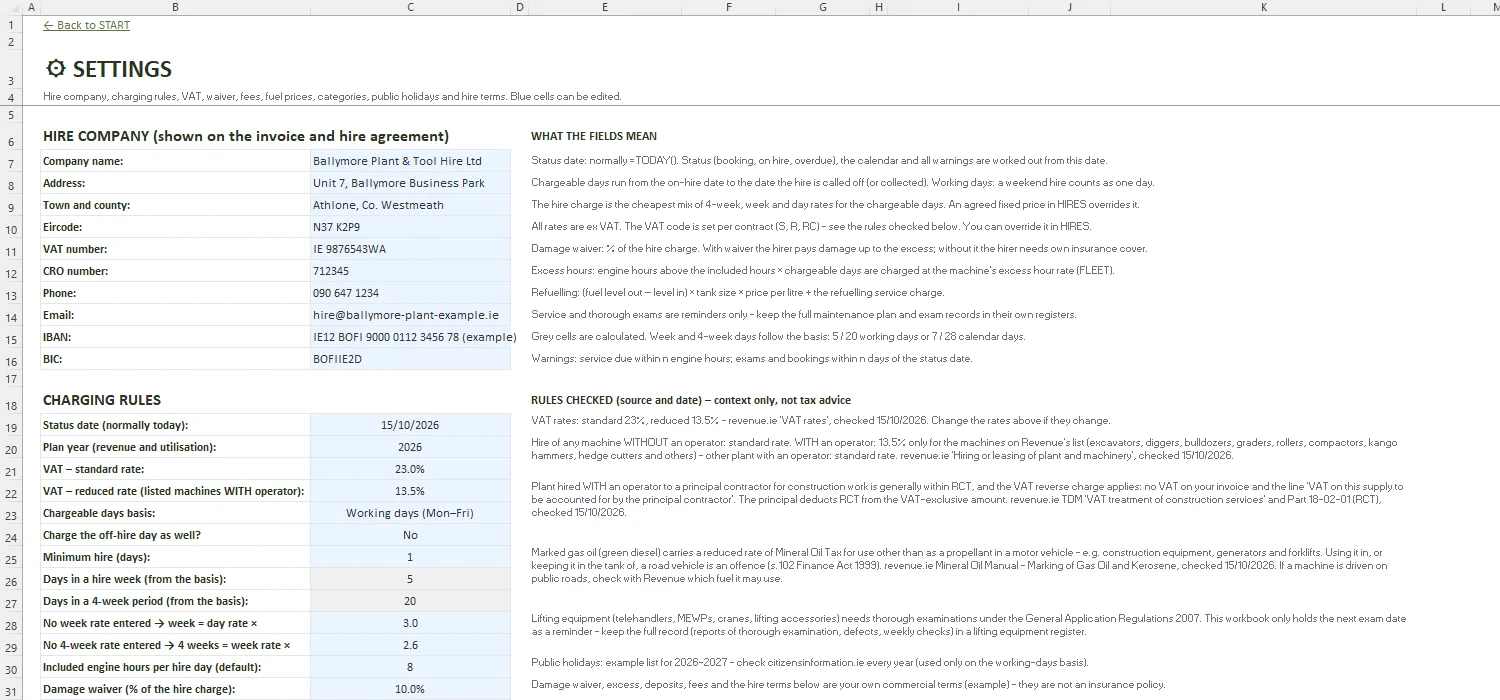Click the Refuelling formula explanation line
Image resolution: width=1500 pixels, height=700 pixels.
coord(737,293)
